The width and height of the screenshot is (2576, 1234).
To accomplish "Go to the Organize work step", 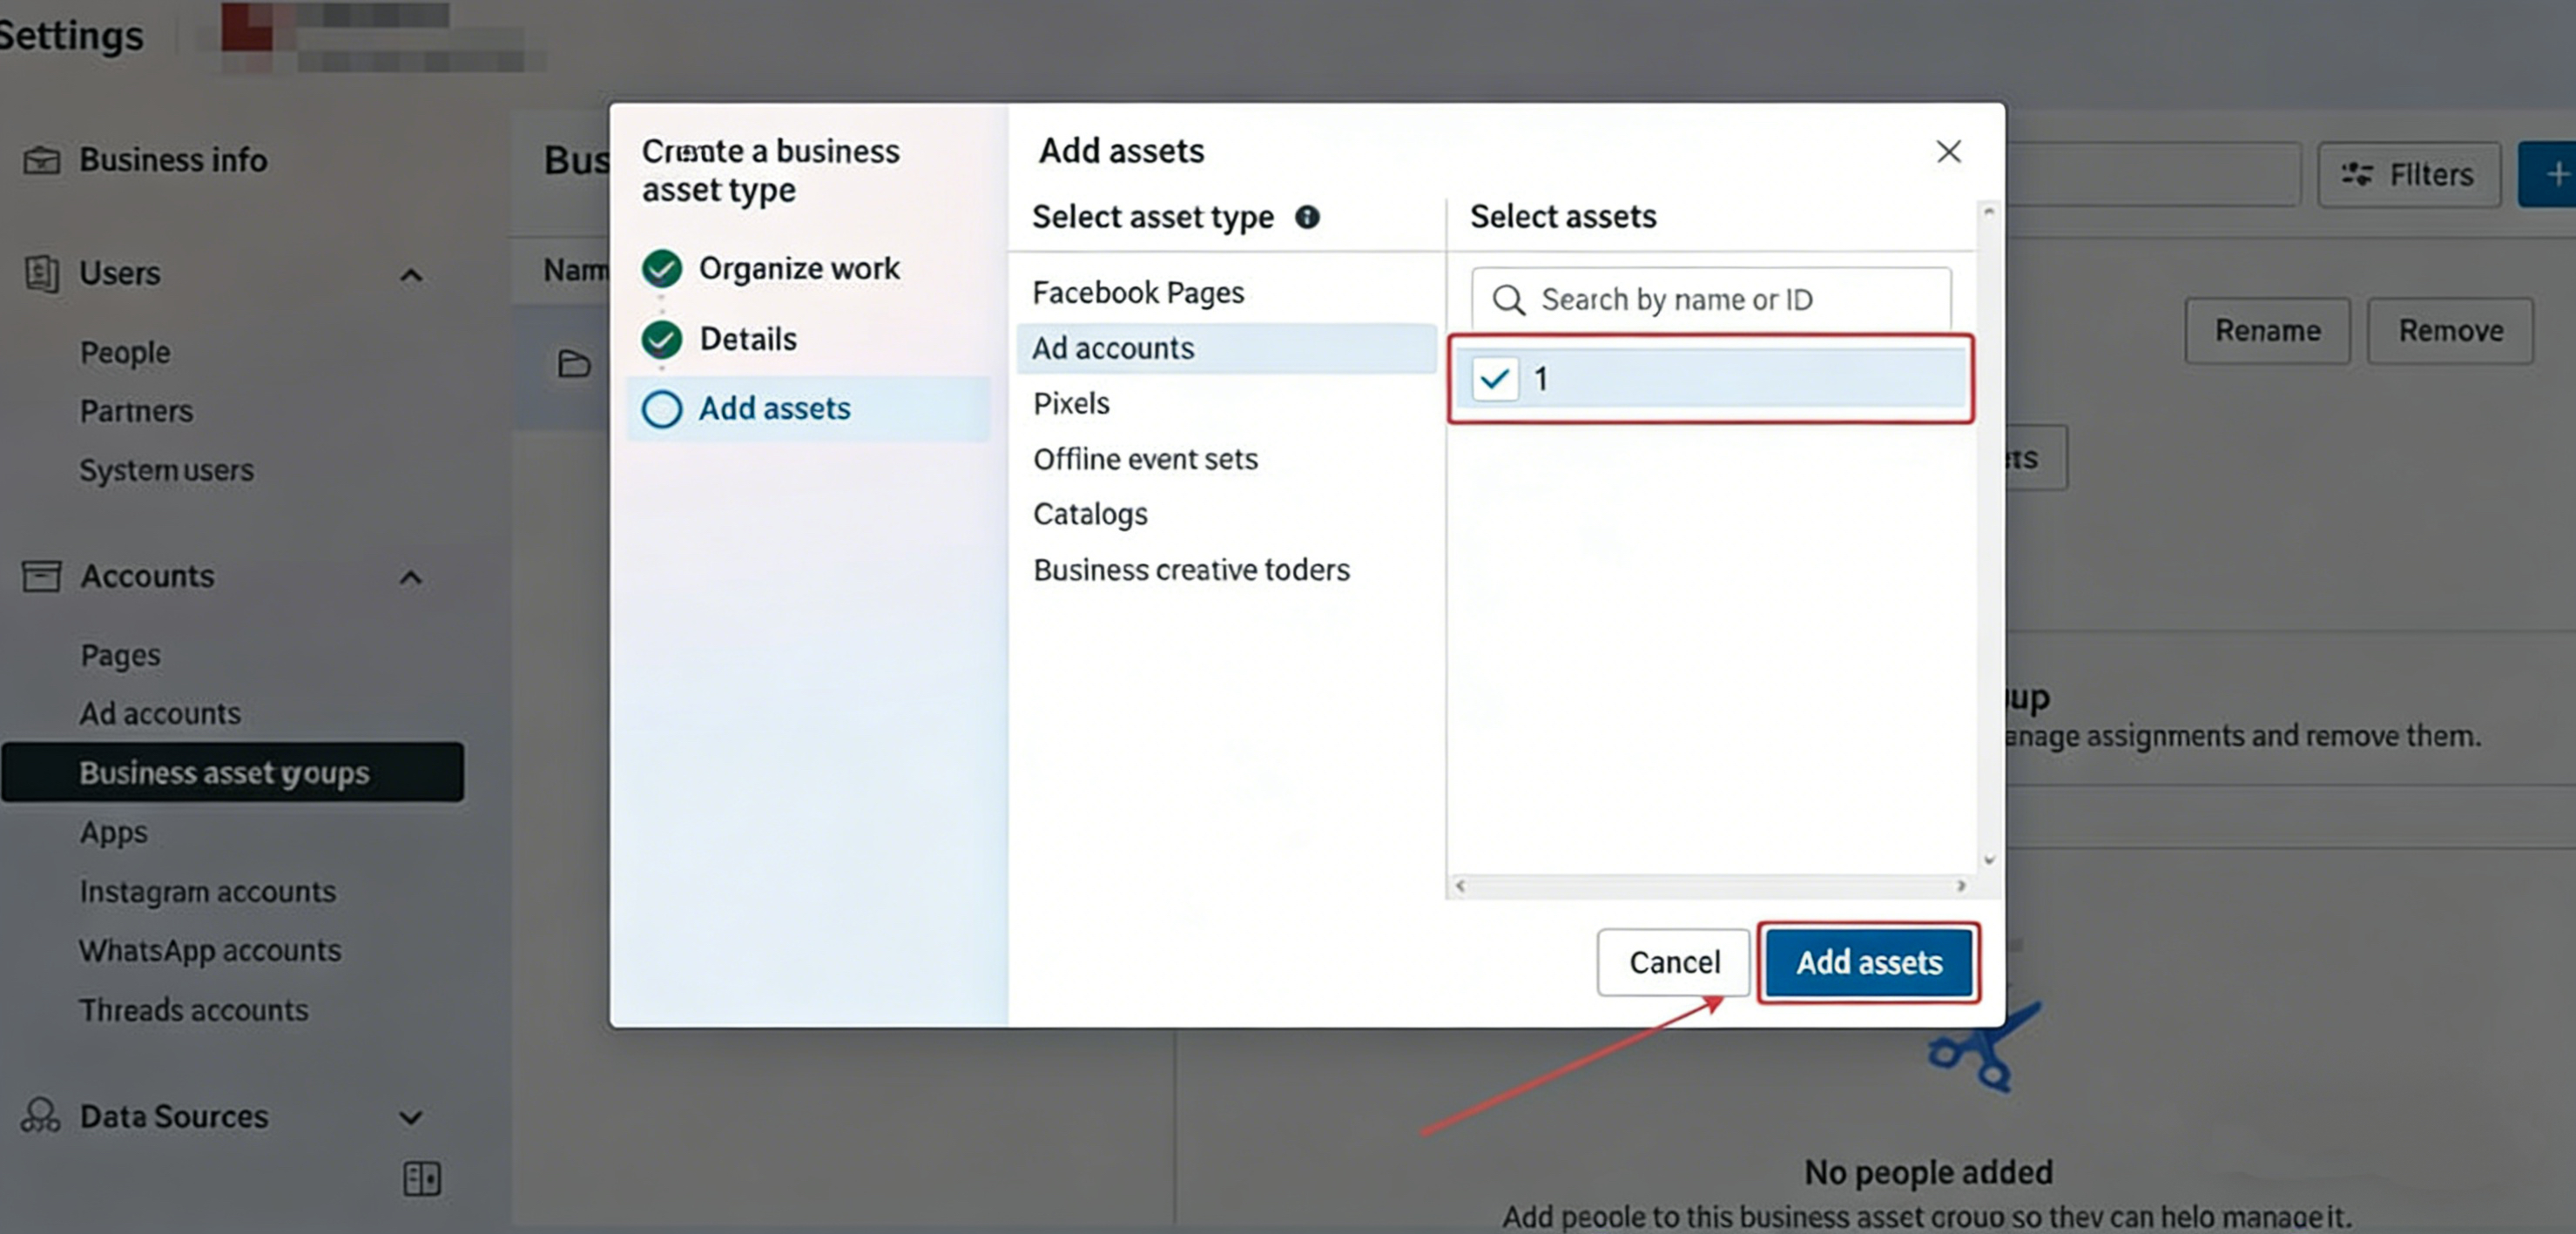I will tap(799, 268).
